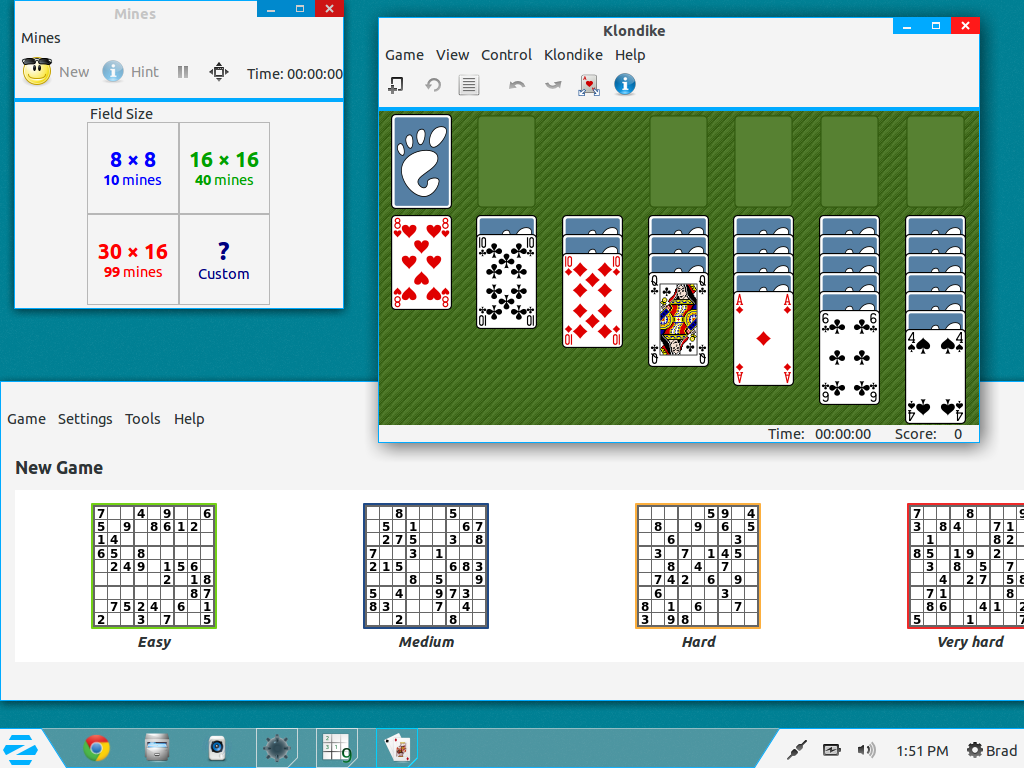Open the music player icon in the taskbar
Screen dimensions: 1024x768
click(x=217, y=748)
